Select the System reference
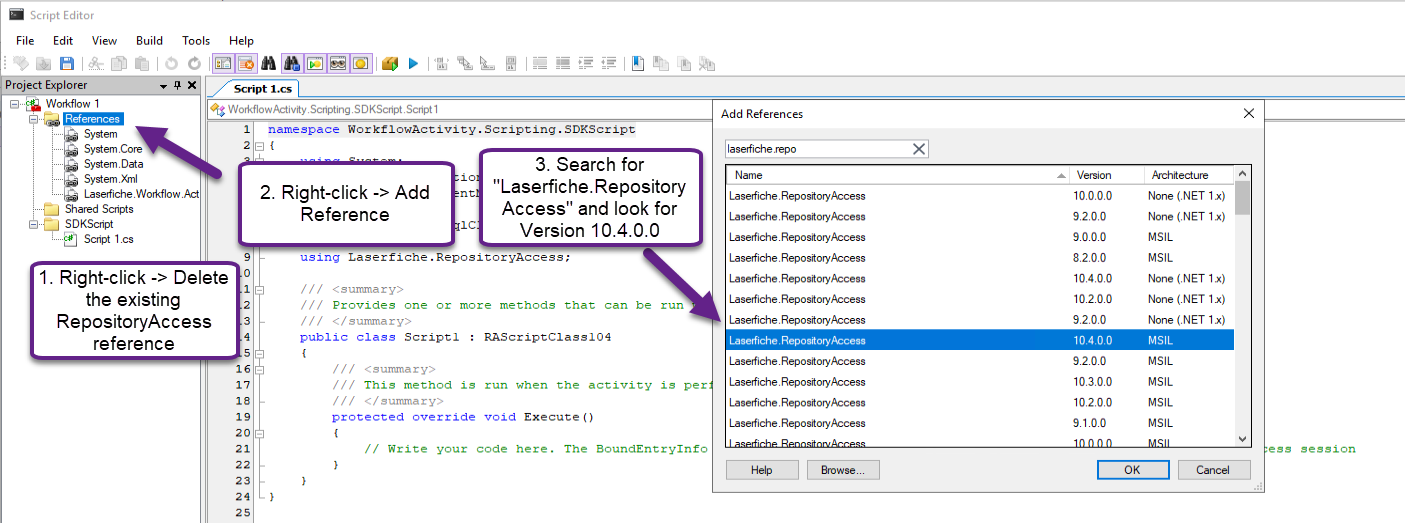The width and height of the screenshot is (1405, 523). pos(100,134)
